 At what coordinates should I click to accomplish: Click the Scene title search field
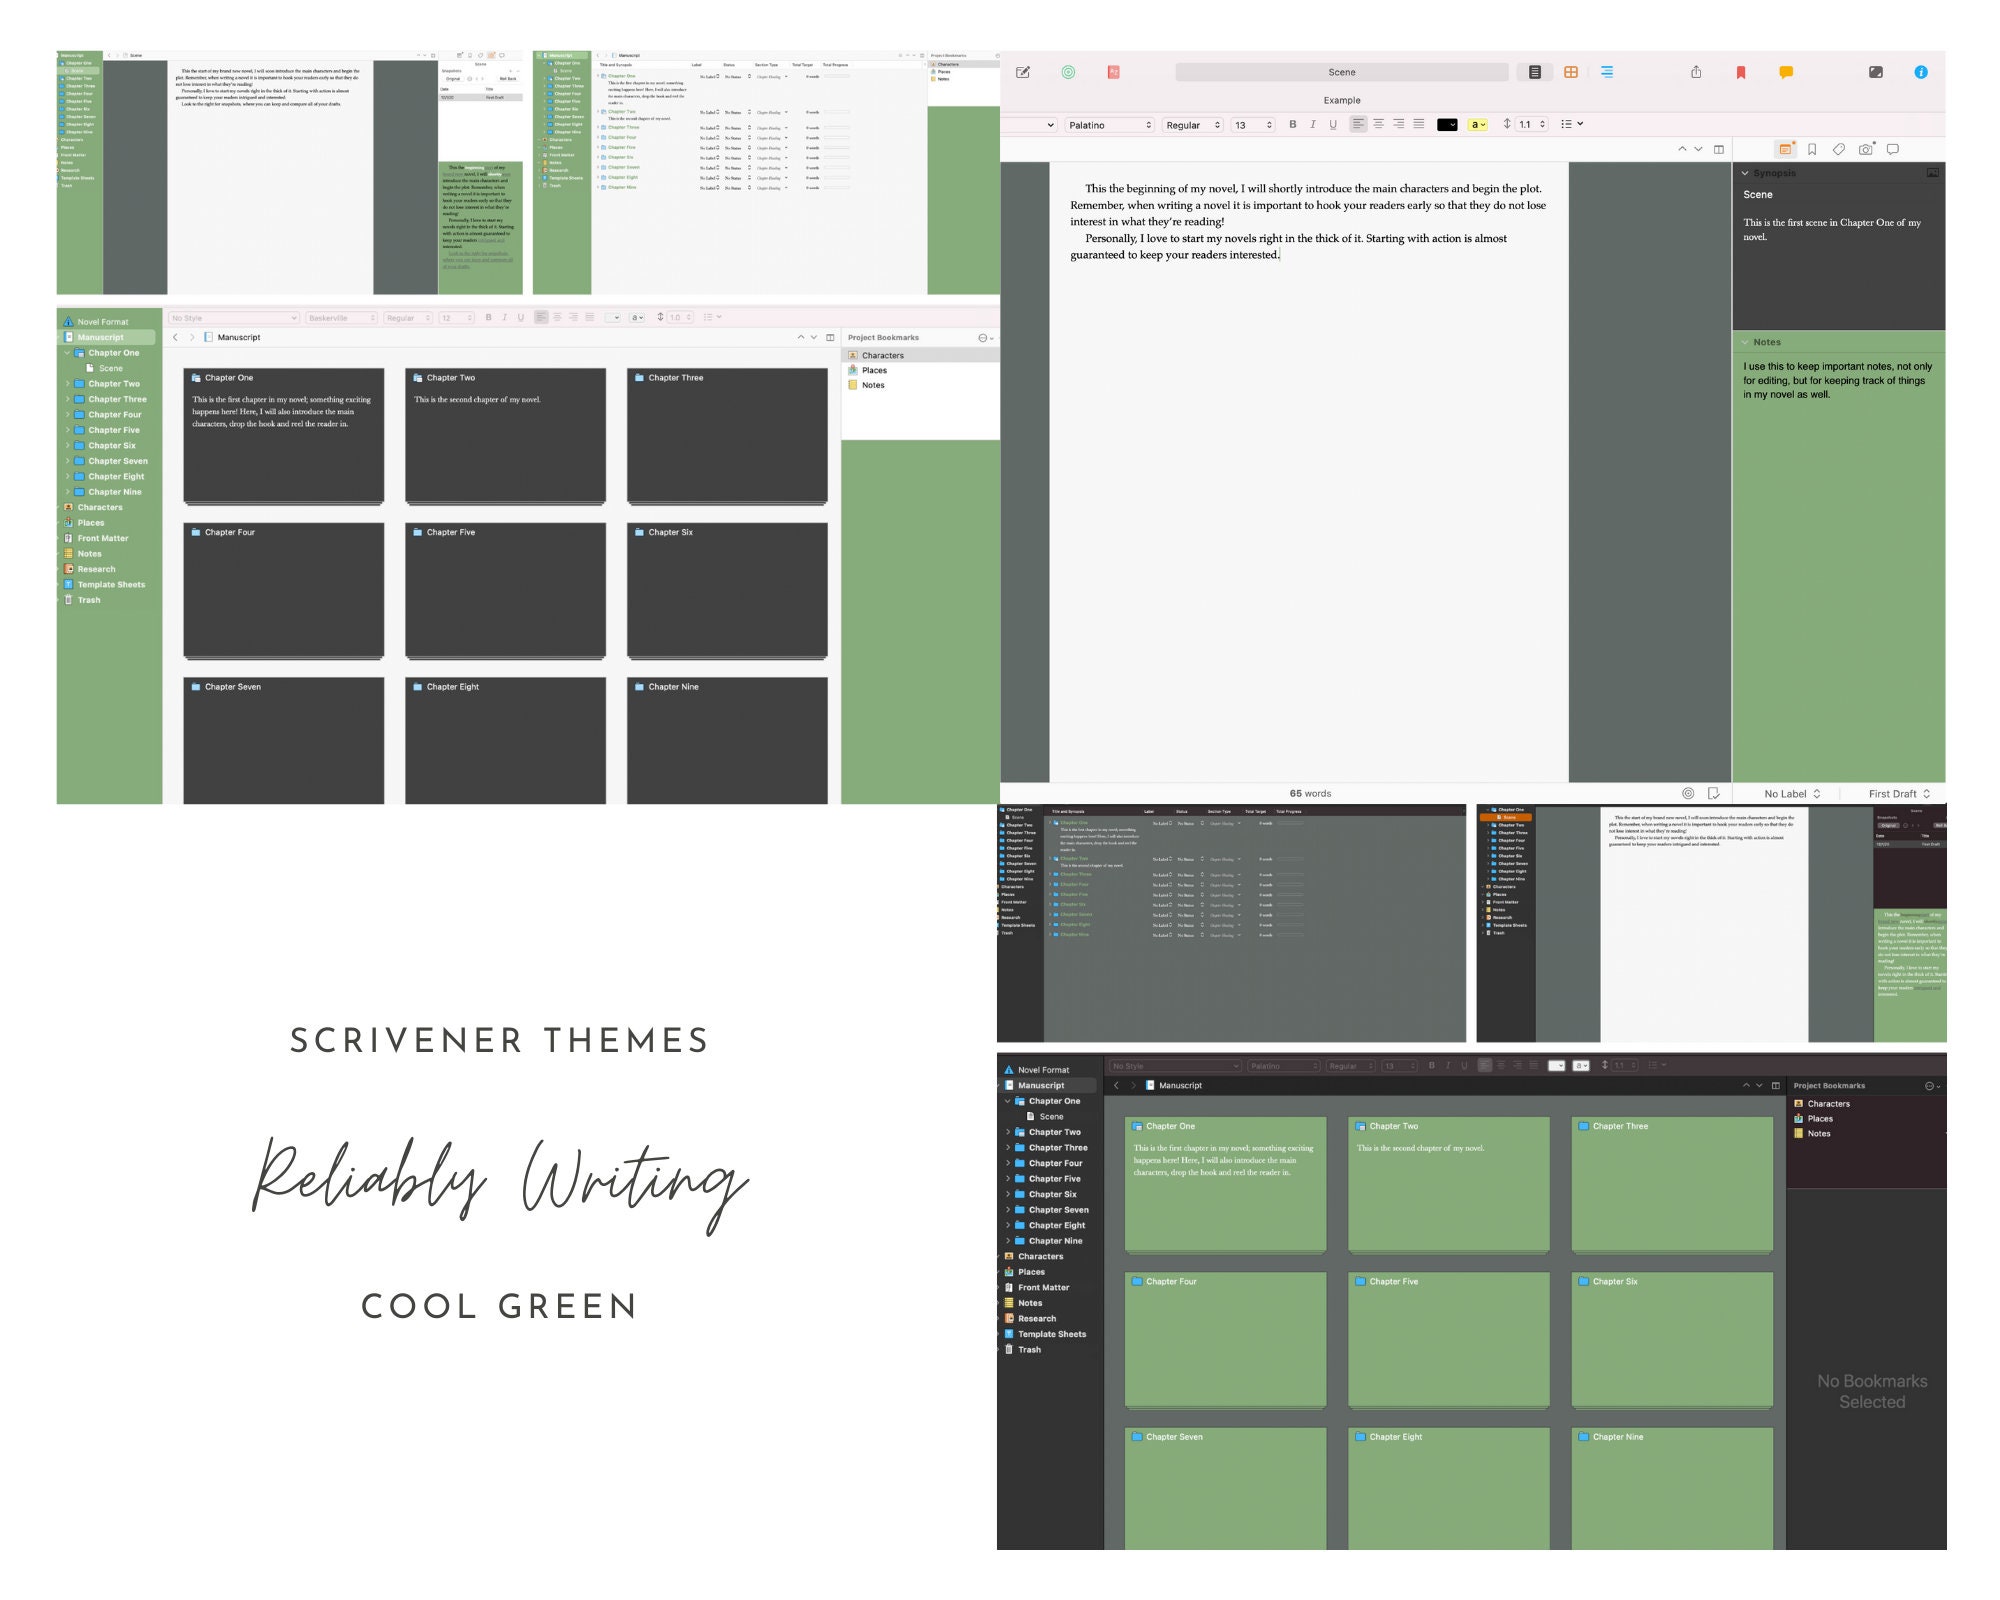pos(1341,72)
